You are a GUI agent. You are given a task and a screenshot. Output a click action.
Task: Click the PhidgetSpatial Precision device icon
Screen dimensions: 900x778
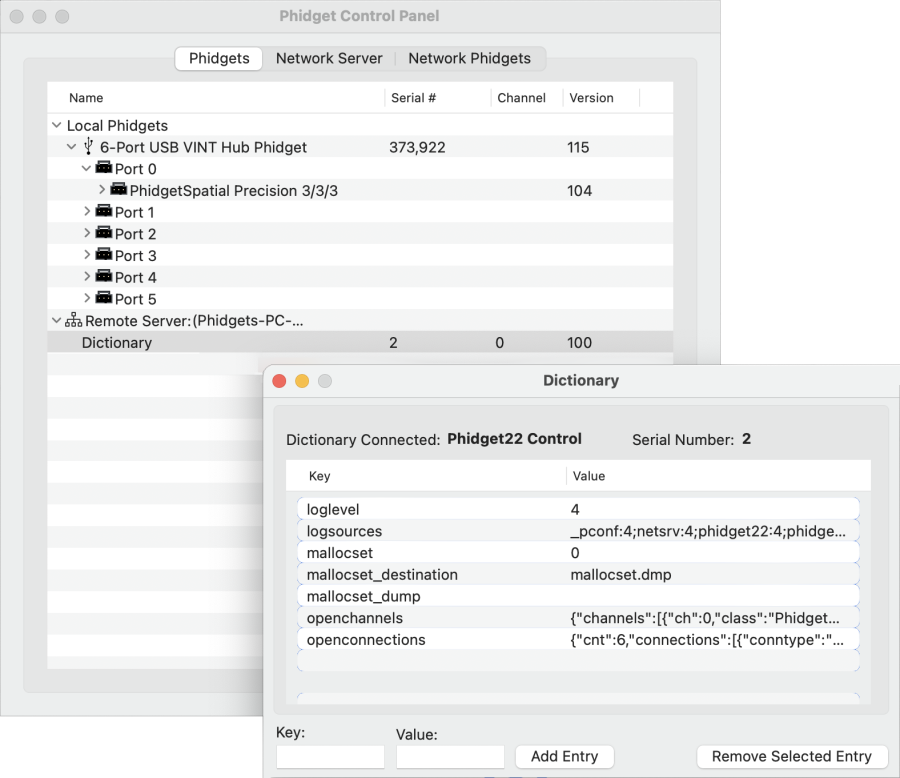point(120,190)
